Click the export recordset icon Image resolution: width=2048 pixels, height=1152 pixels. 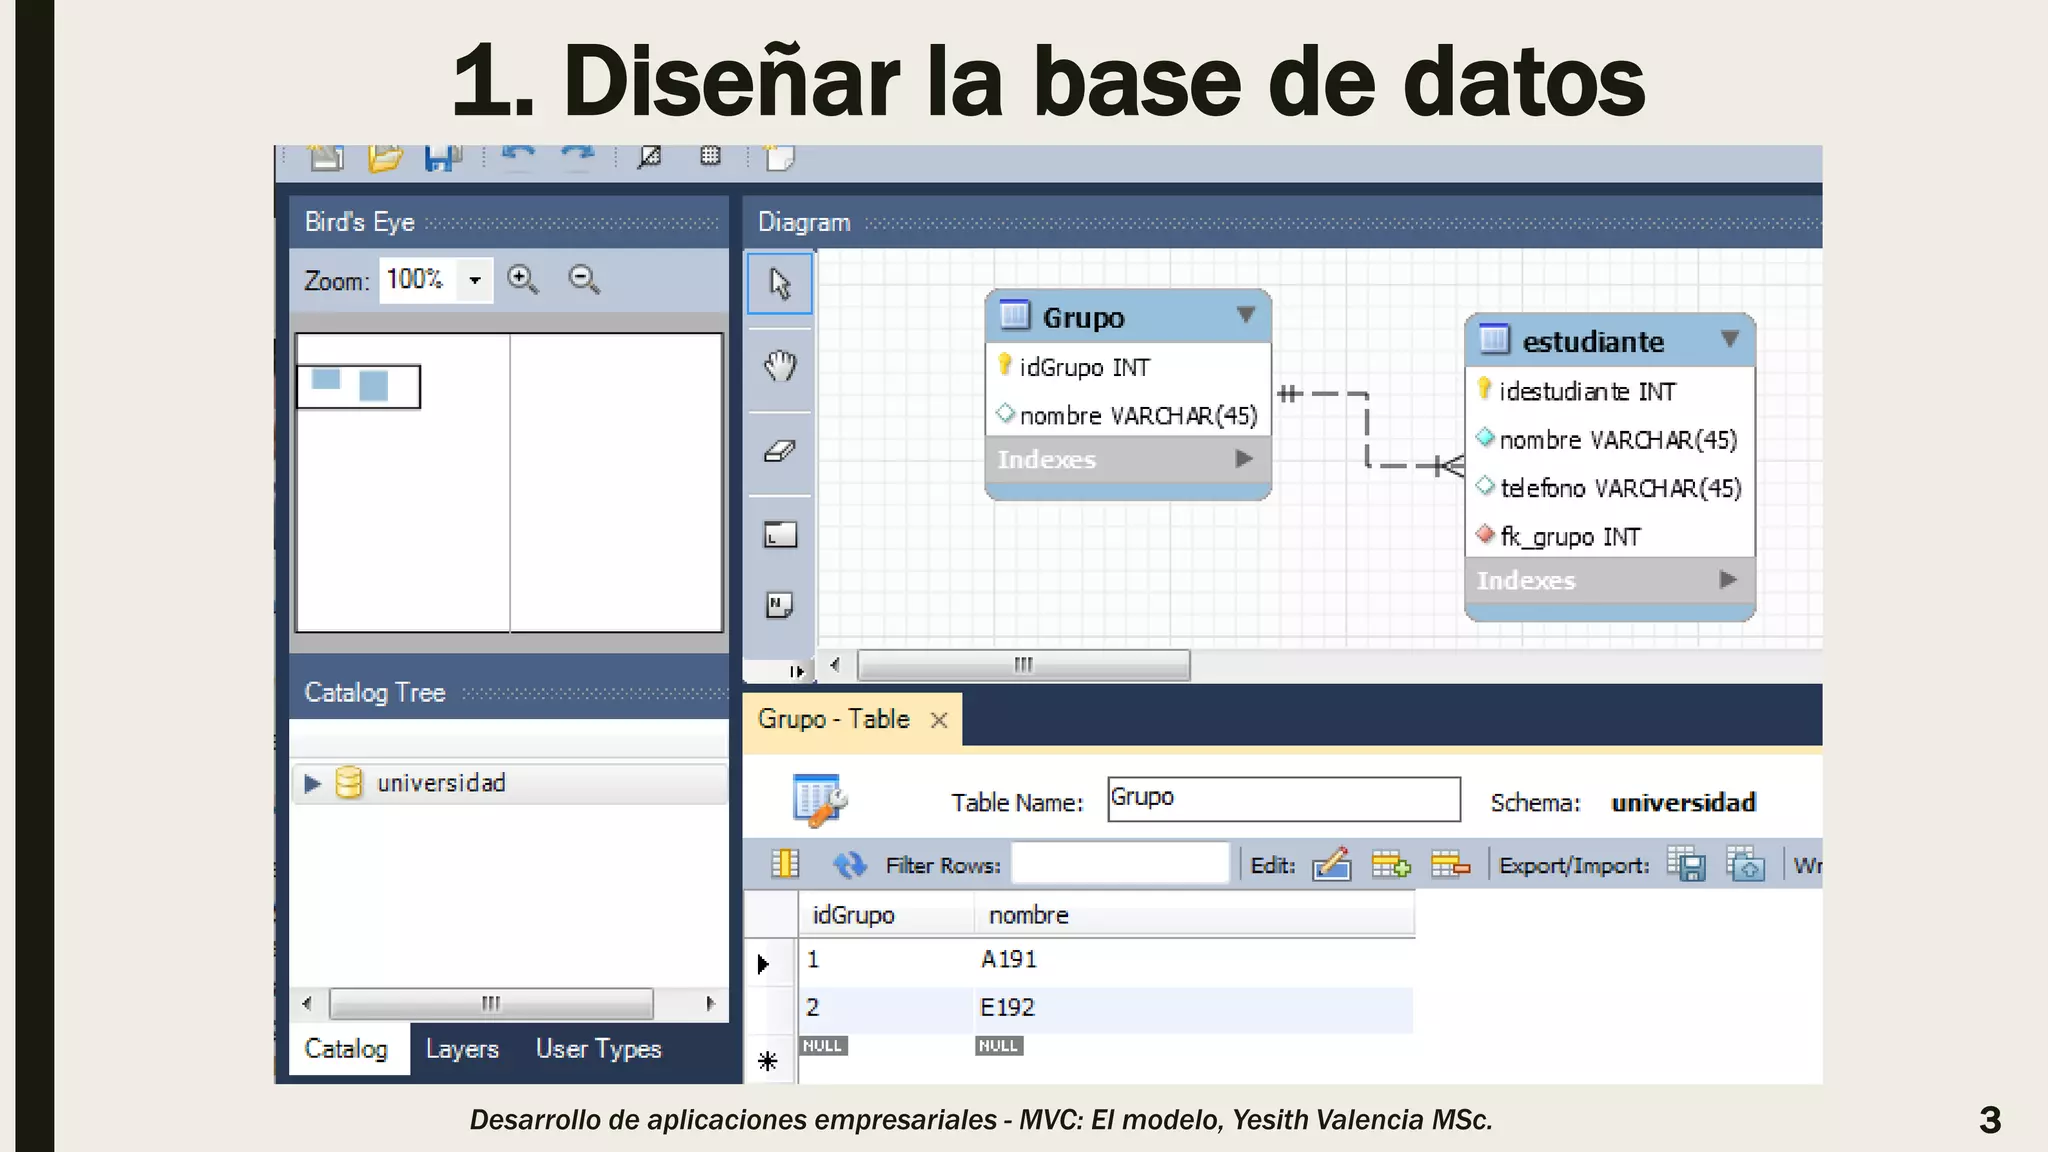pos(1686,864)
